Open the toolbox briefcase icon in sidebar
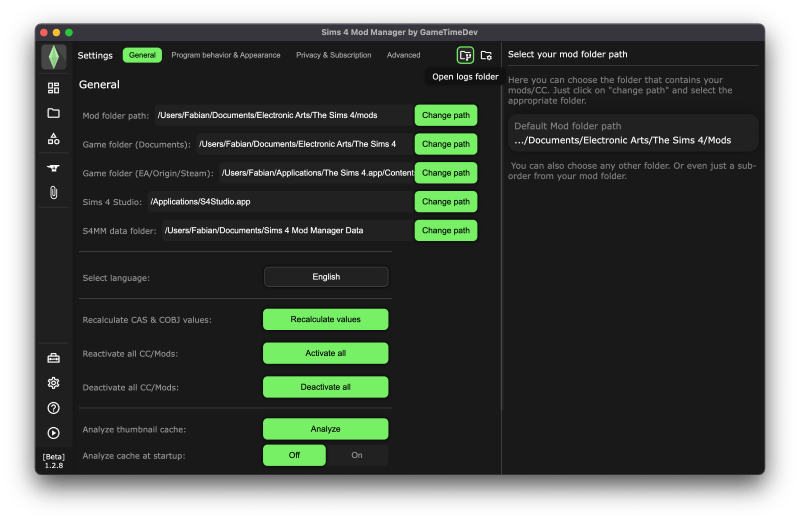This screenshot has width=800, height=521. (54, 358)
